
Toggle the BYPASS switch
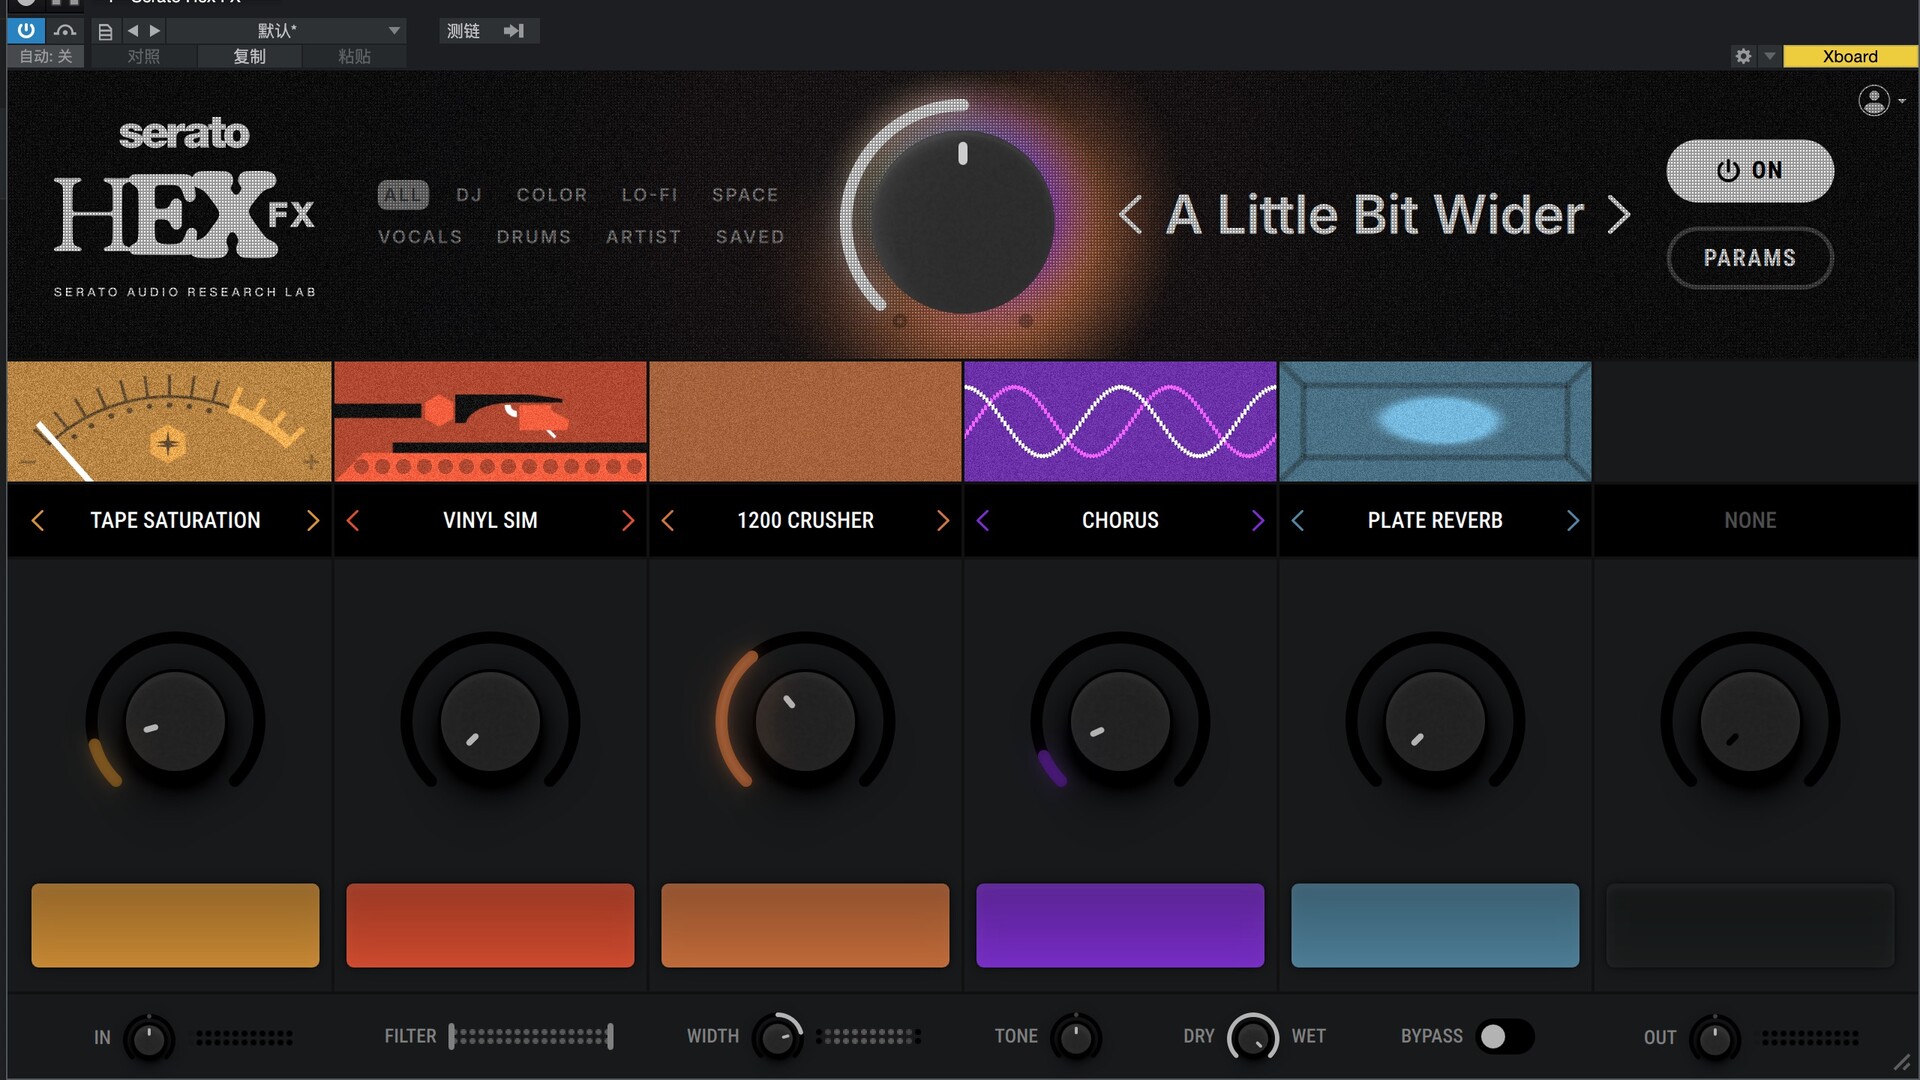click(x=1505, y=1036)
